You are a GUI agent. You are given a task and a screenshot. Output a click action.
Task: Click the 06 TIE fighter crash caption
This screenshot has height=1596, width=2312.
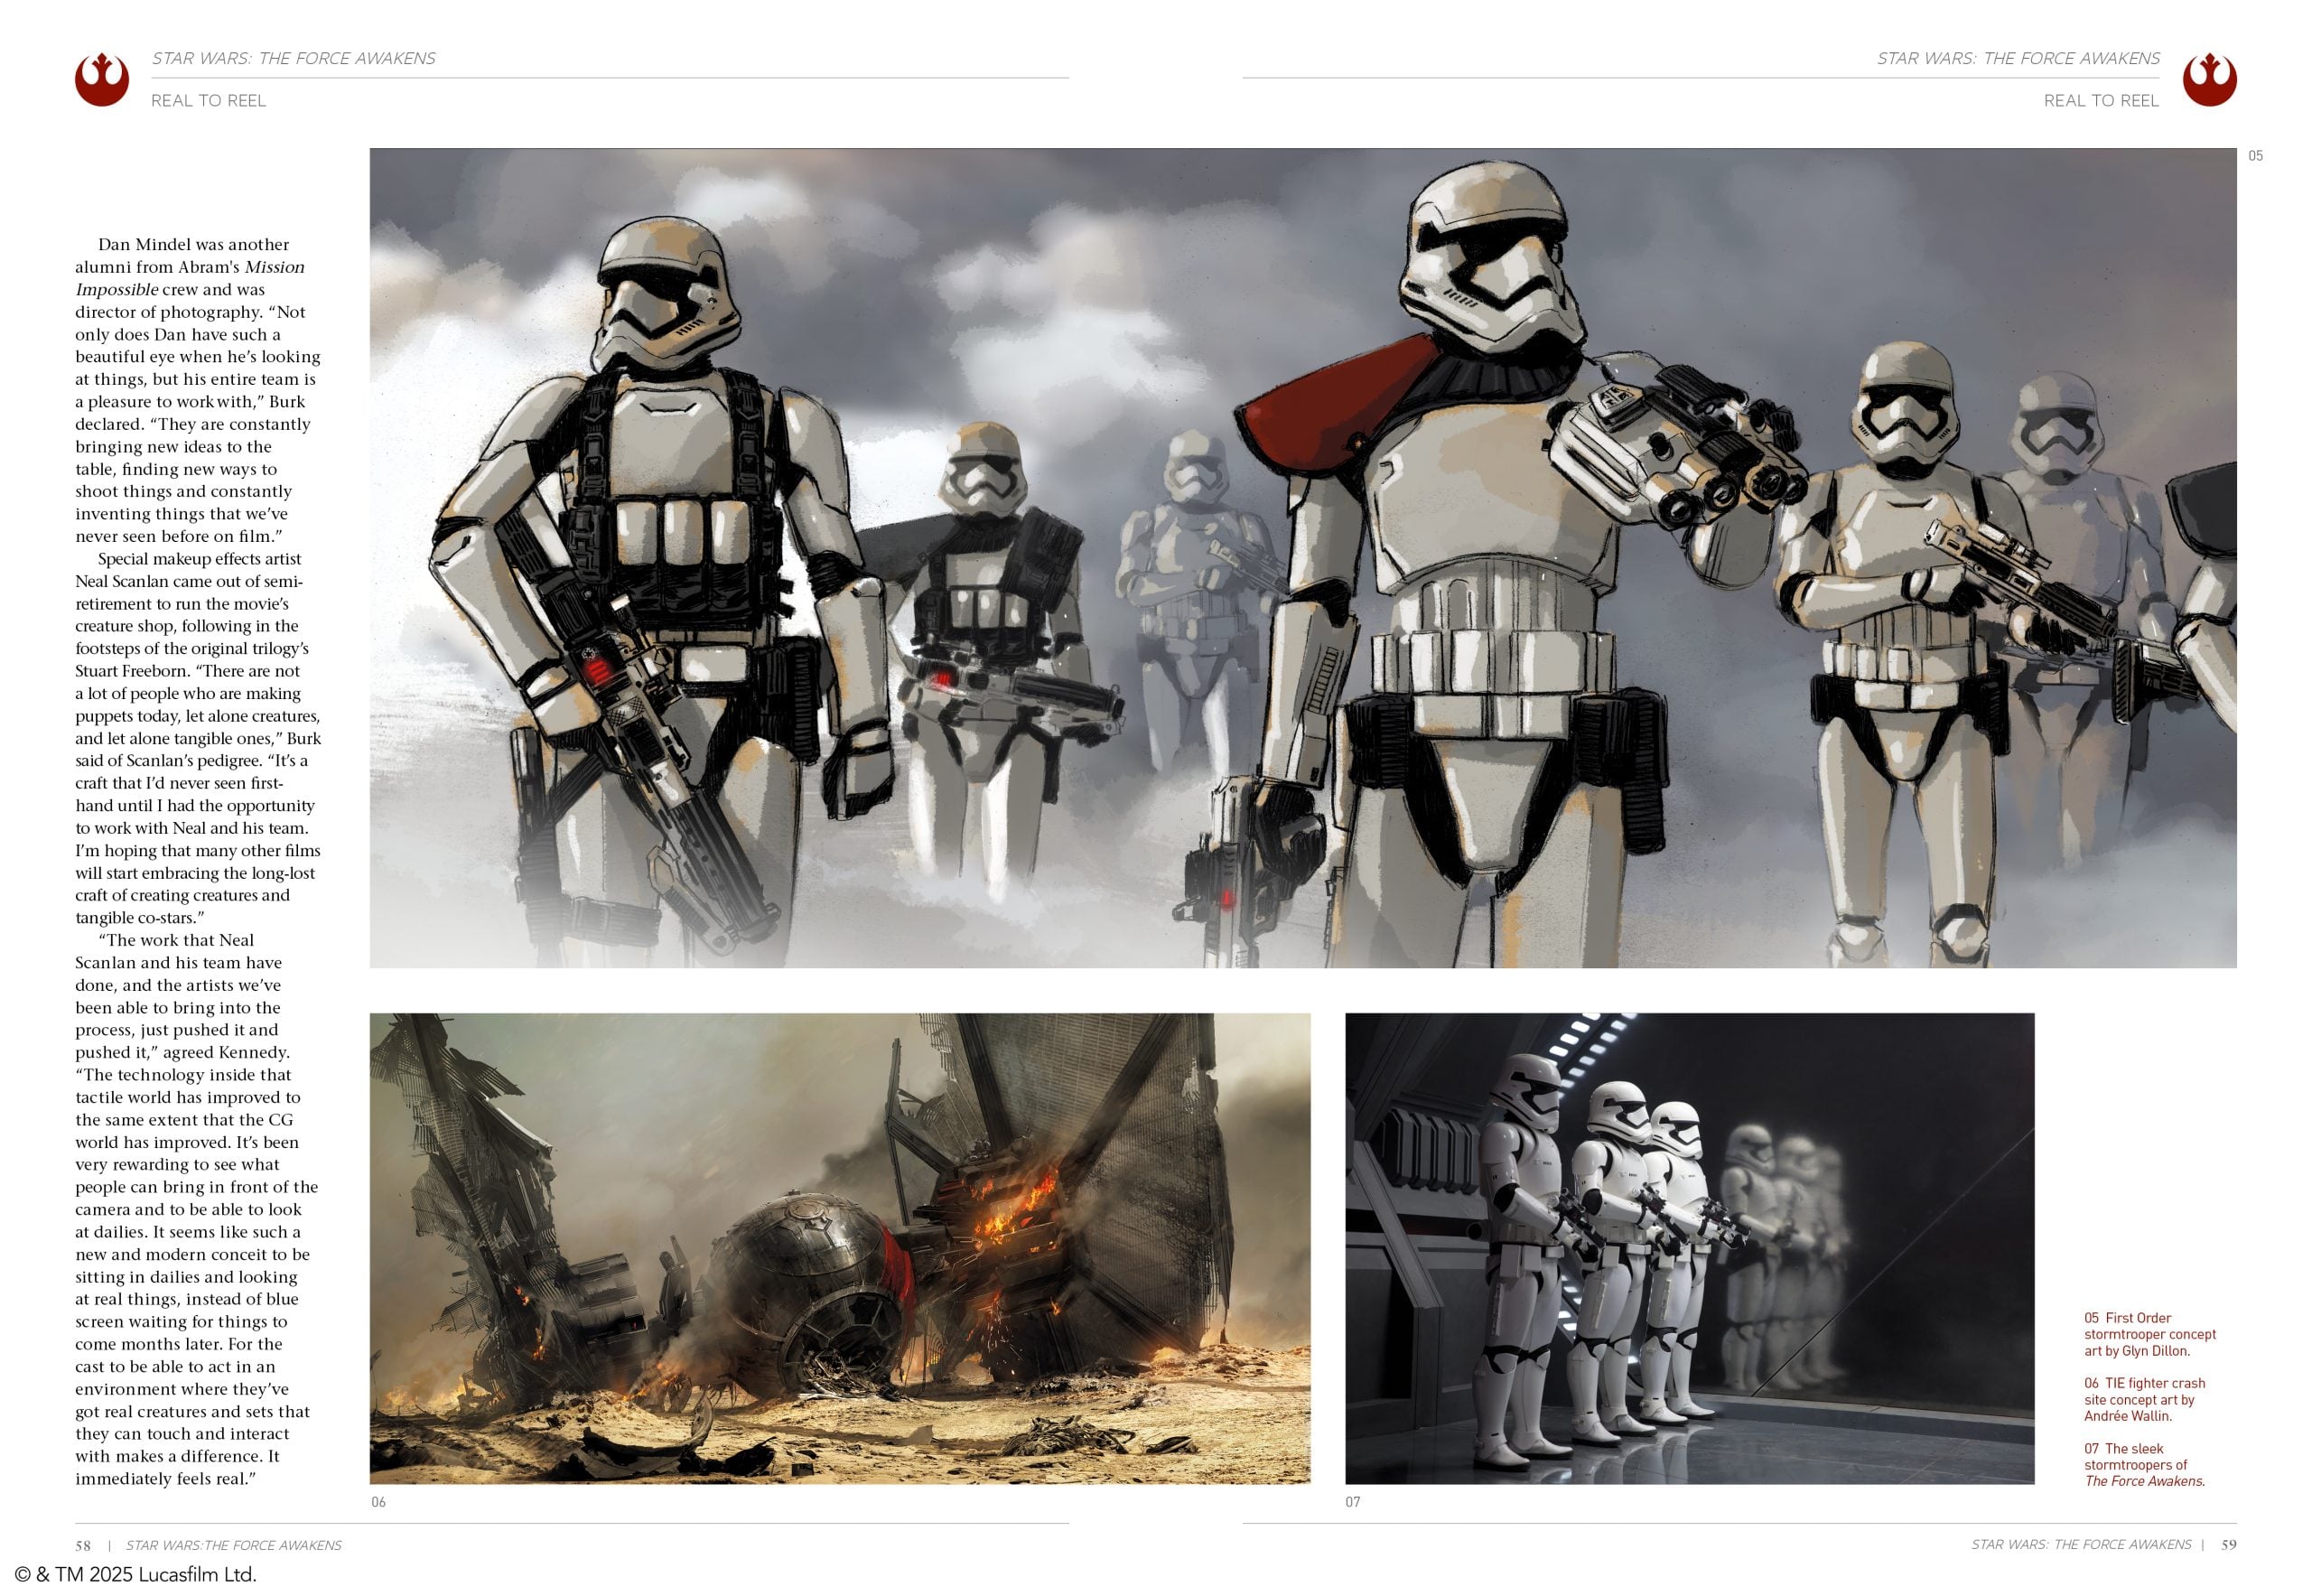[x=2143, y=1399]
